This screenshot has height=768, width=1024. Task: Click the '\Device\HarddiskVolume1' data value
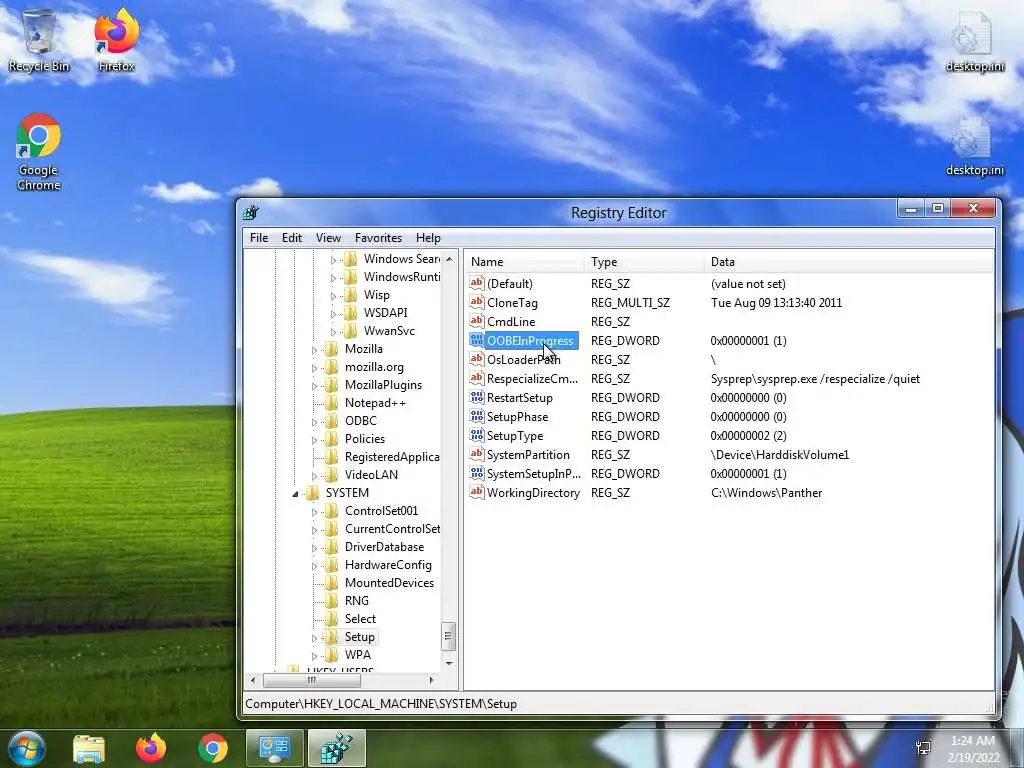(780, 455)
